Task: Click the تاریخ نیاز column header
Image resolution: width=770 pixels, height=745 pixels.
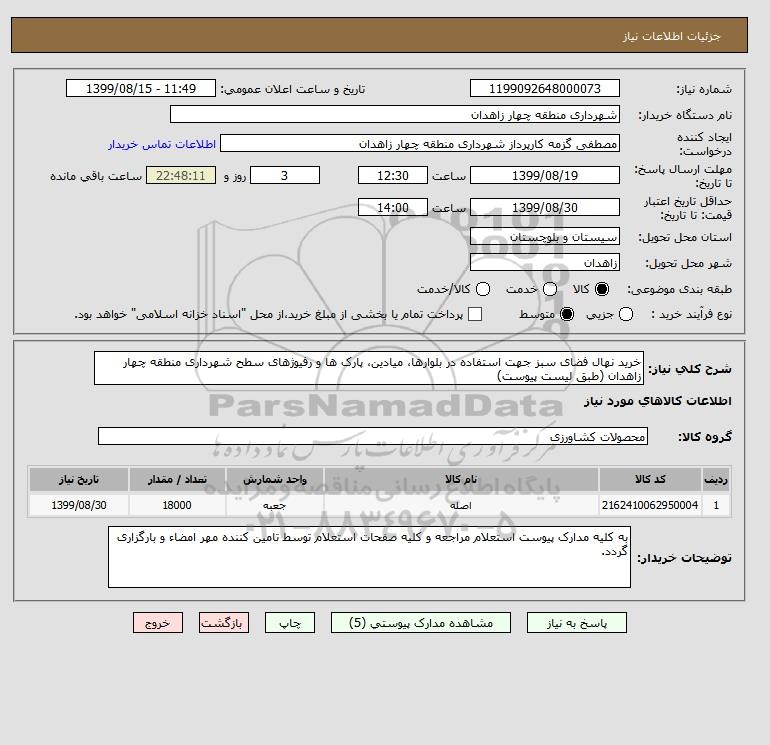Action: click(79, 479)
